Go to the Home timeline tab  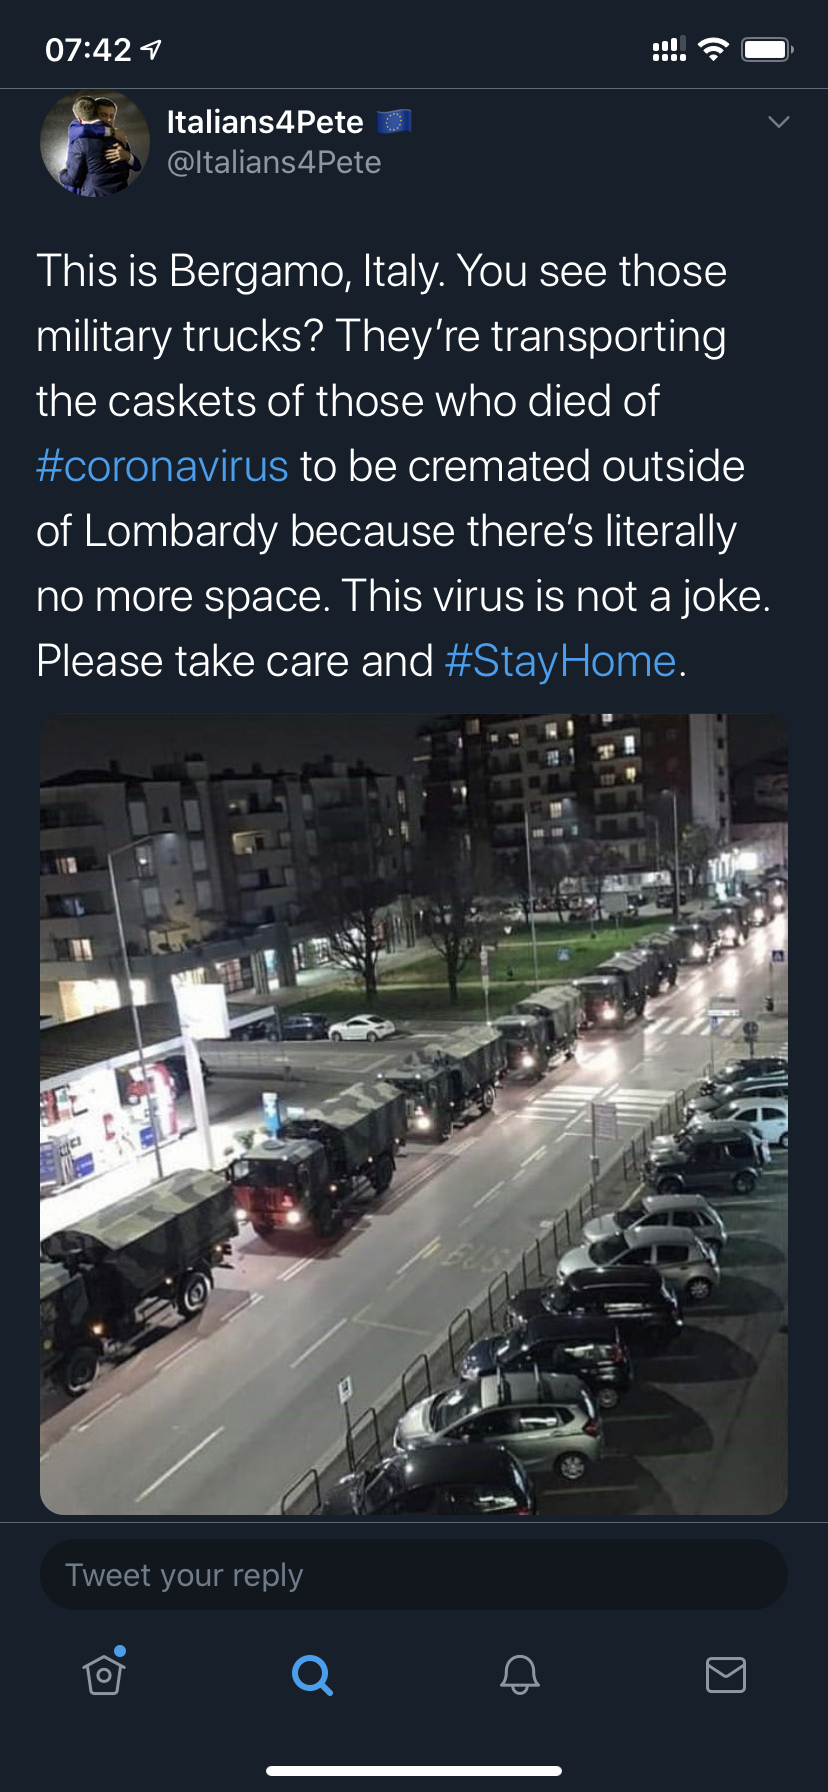coord(104,1673)
